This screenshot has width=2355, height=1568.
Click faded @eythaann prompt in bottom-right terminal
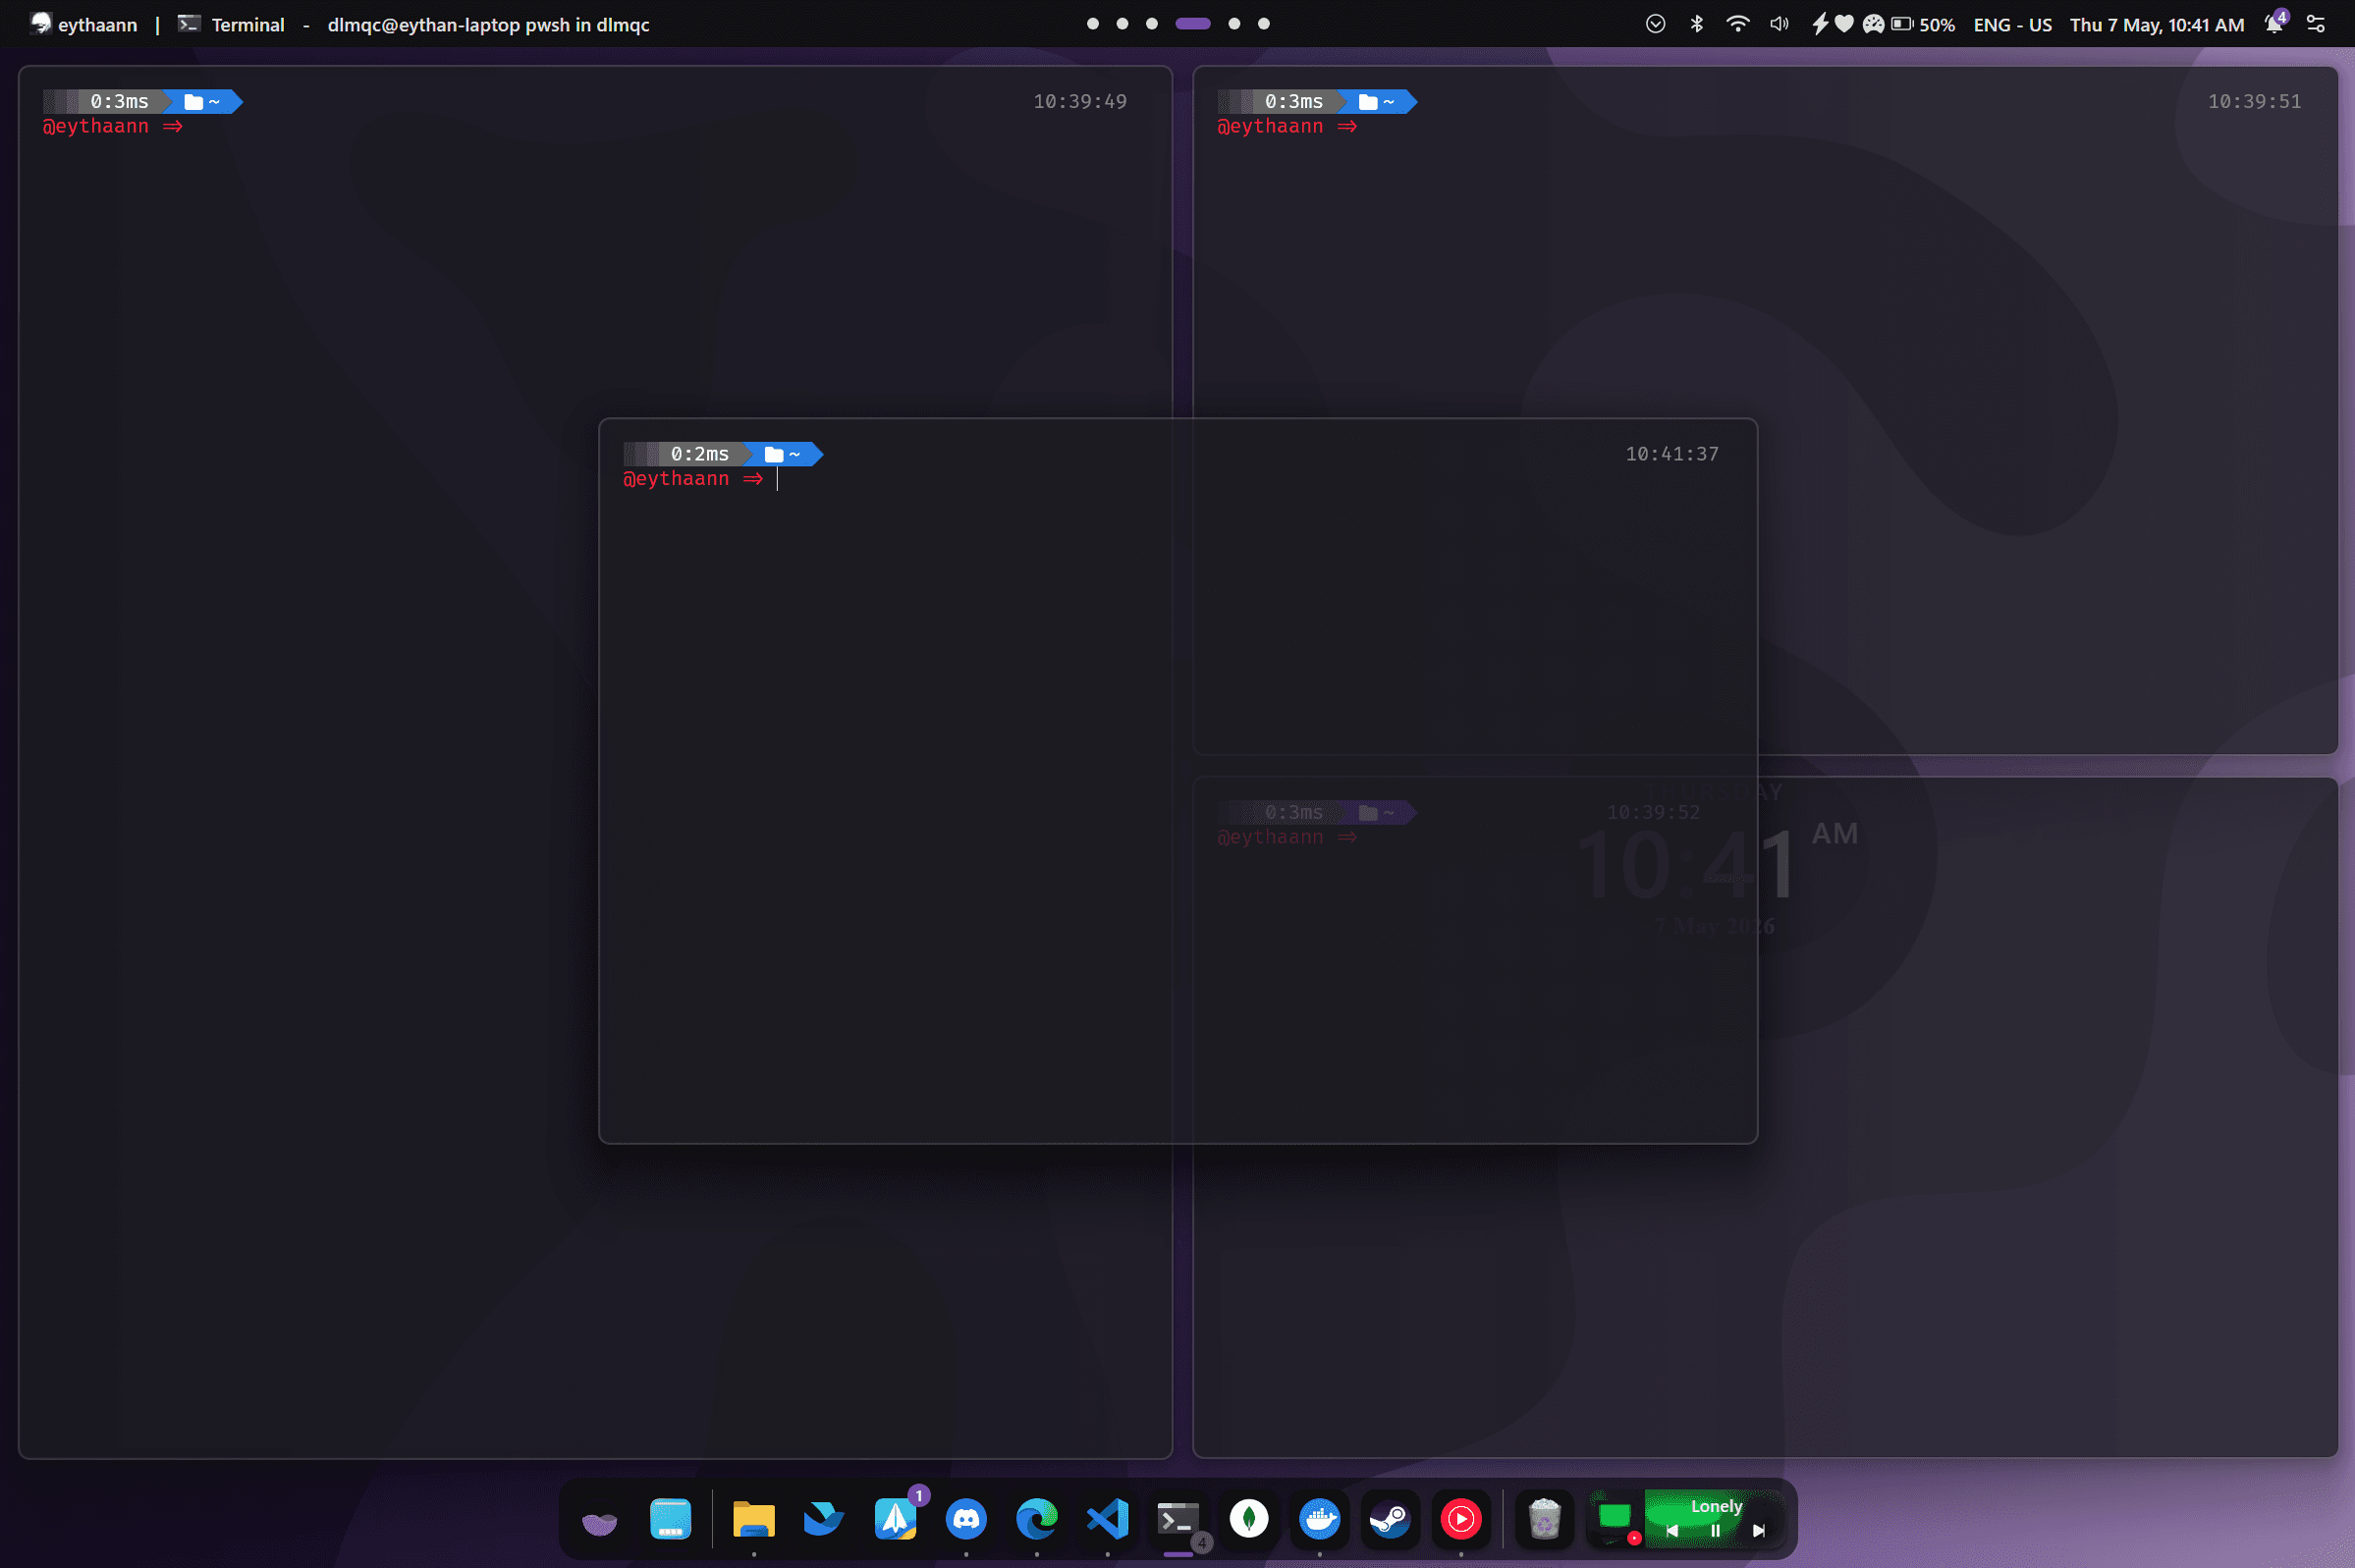[x=1270, y=837]
